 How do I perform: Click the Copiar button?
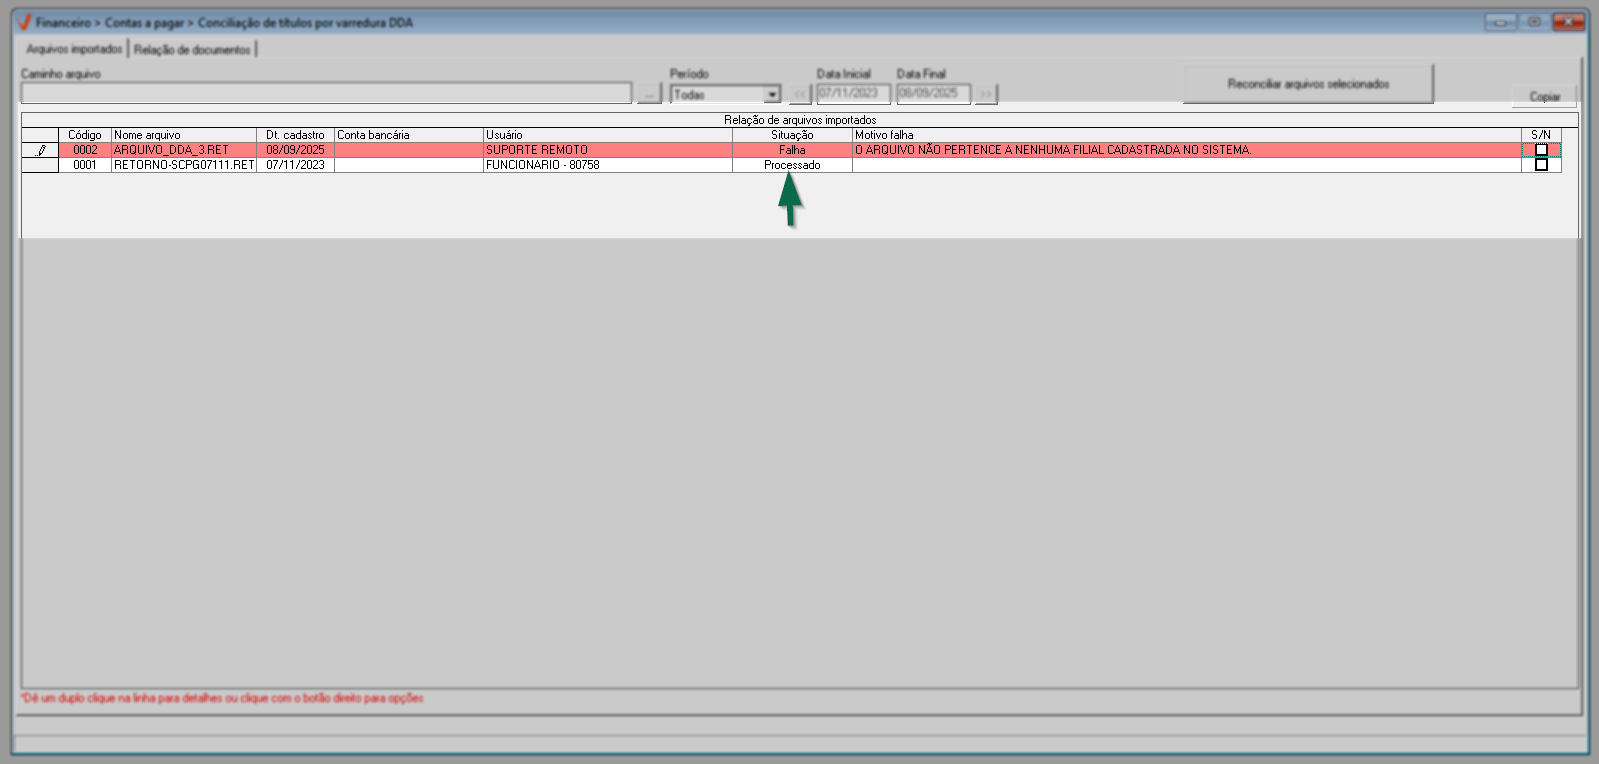tap(1544, 97)
